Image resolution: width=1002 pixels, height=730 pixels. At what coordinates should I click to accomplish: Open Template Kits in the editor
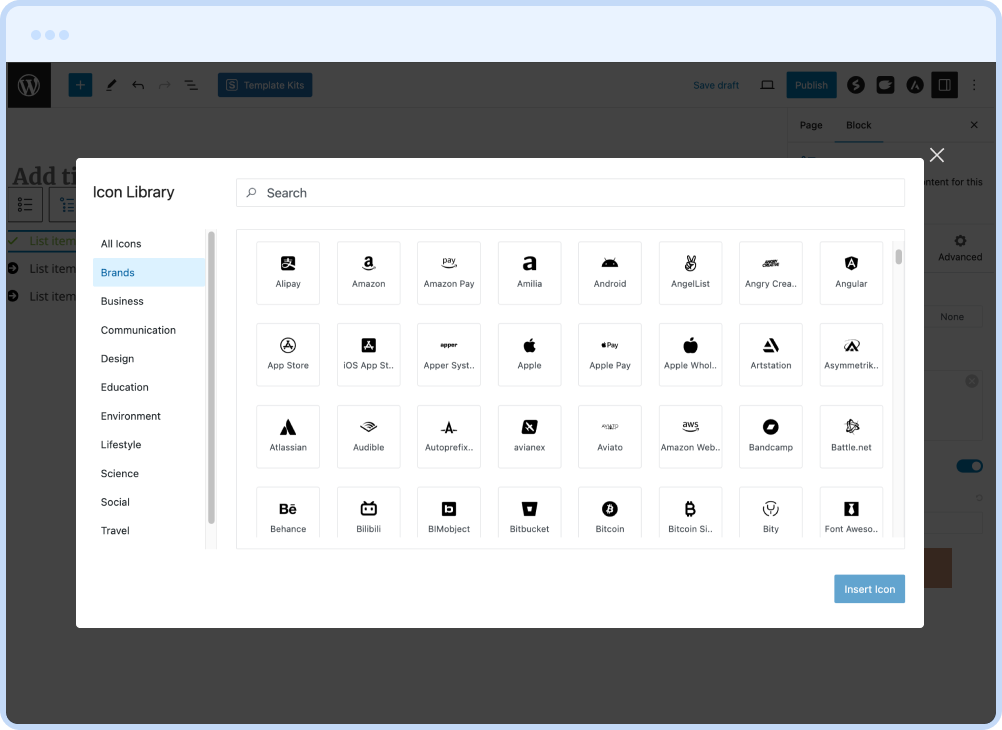click(265, 85)
